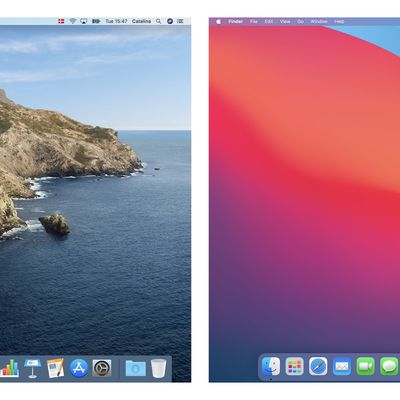Check the battery status icon
The width and height of the screenshot is (400, 400).
click(x=96, y=21)
